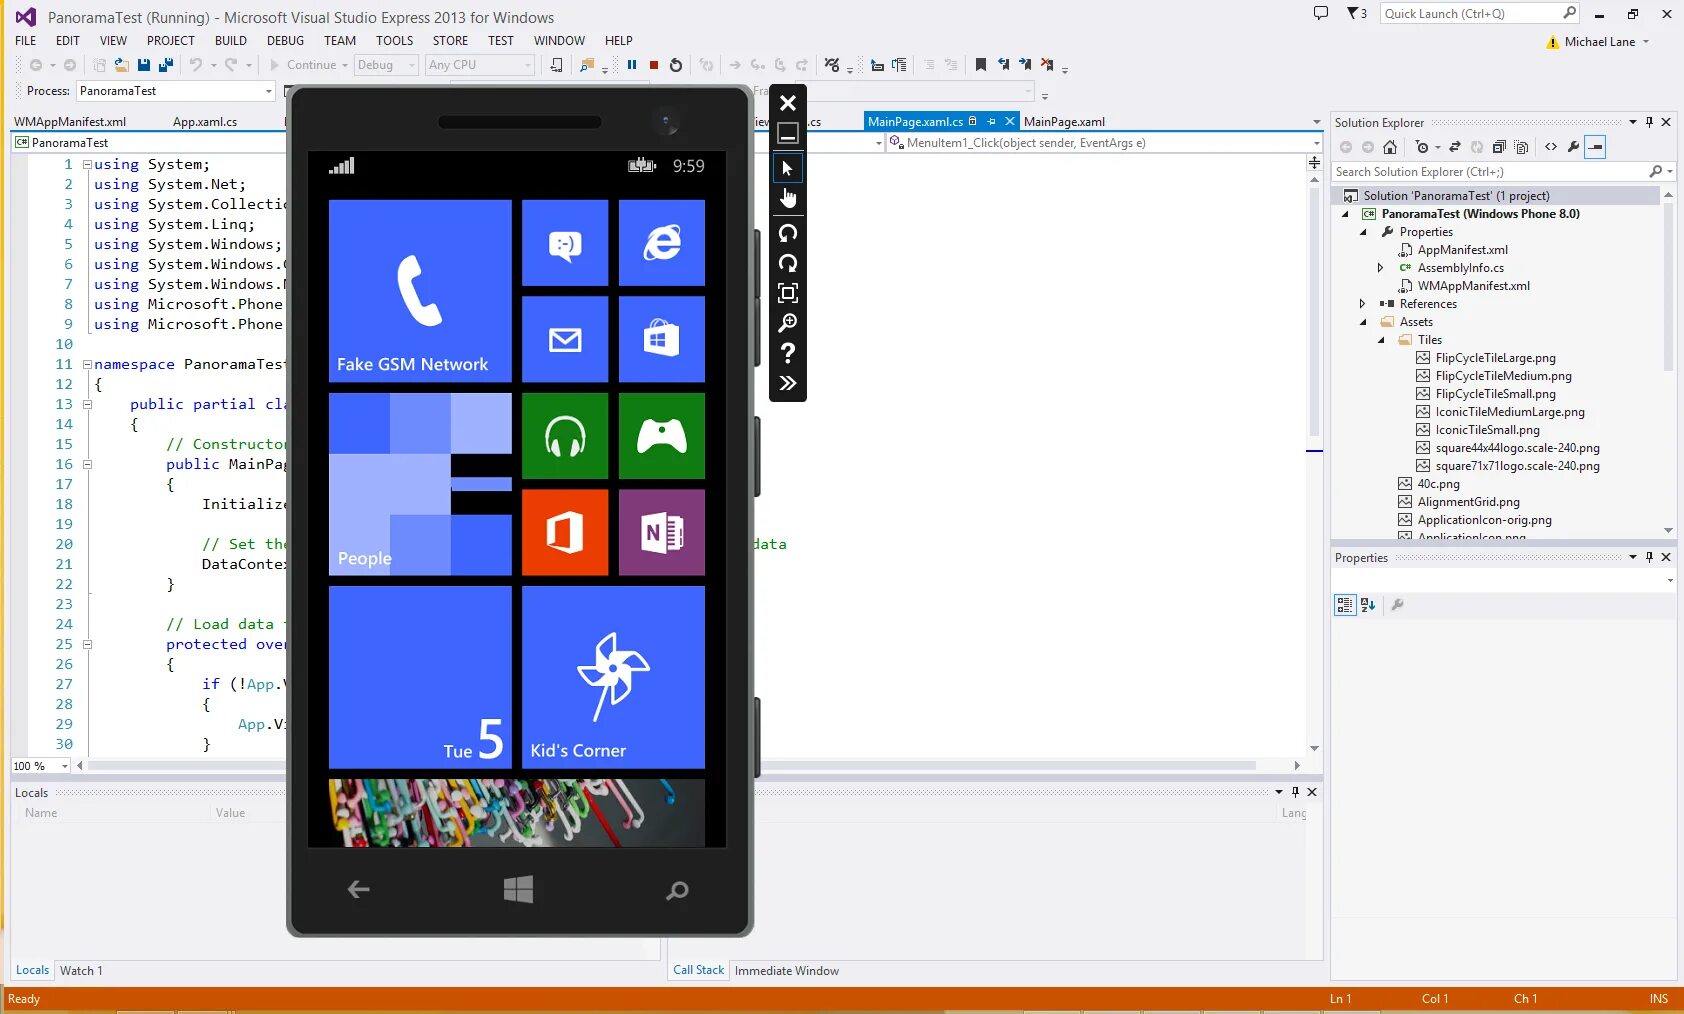Click the Open File toolbar icon

click(121, 65)
